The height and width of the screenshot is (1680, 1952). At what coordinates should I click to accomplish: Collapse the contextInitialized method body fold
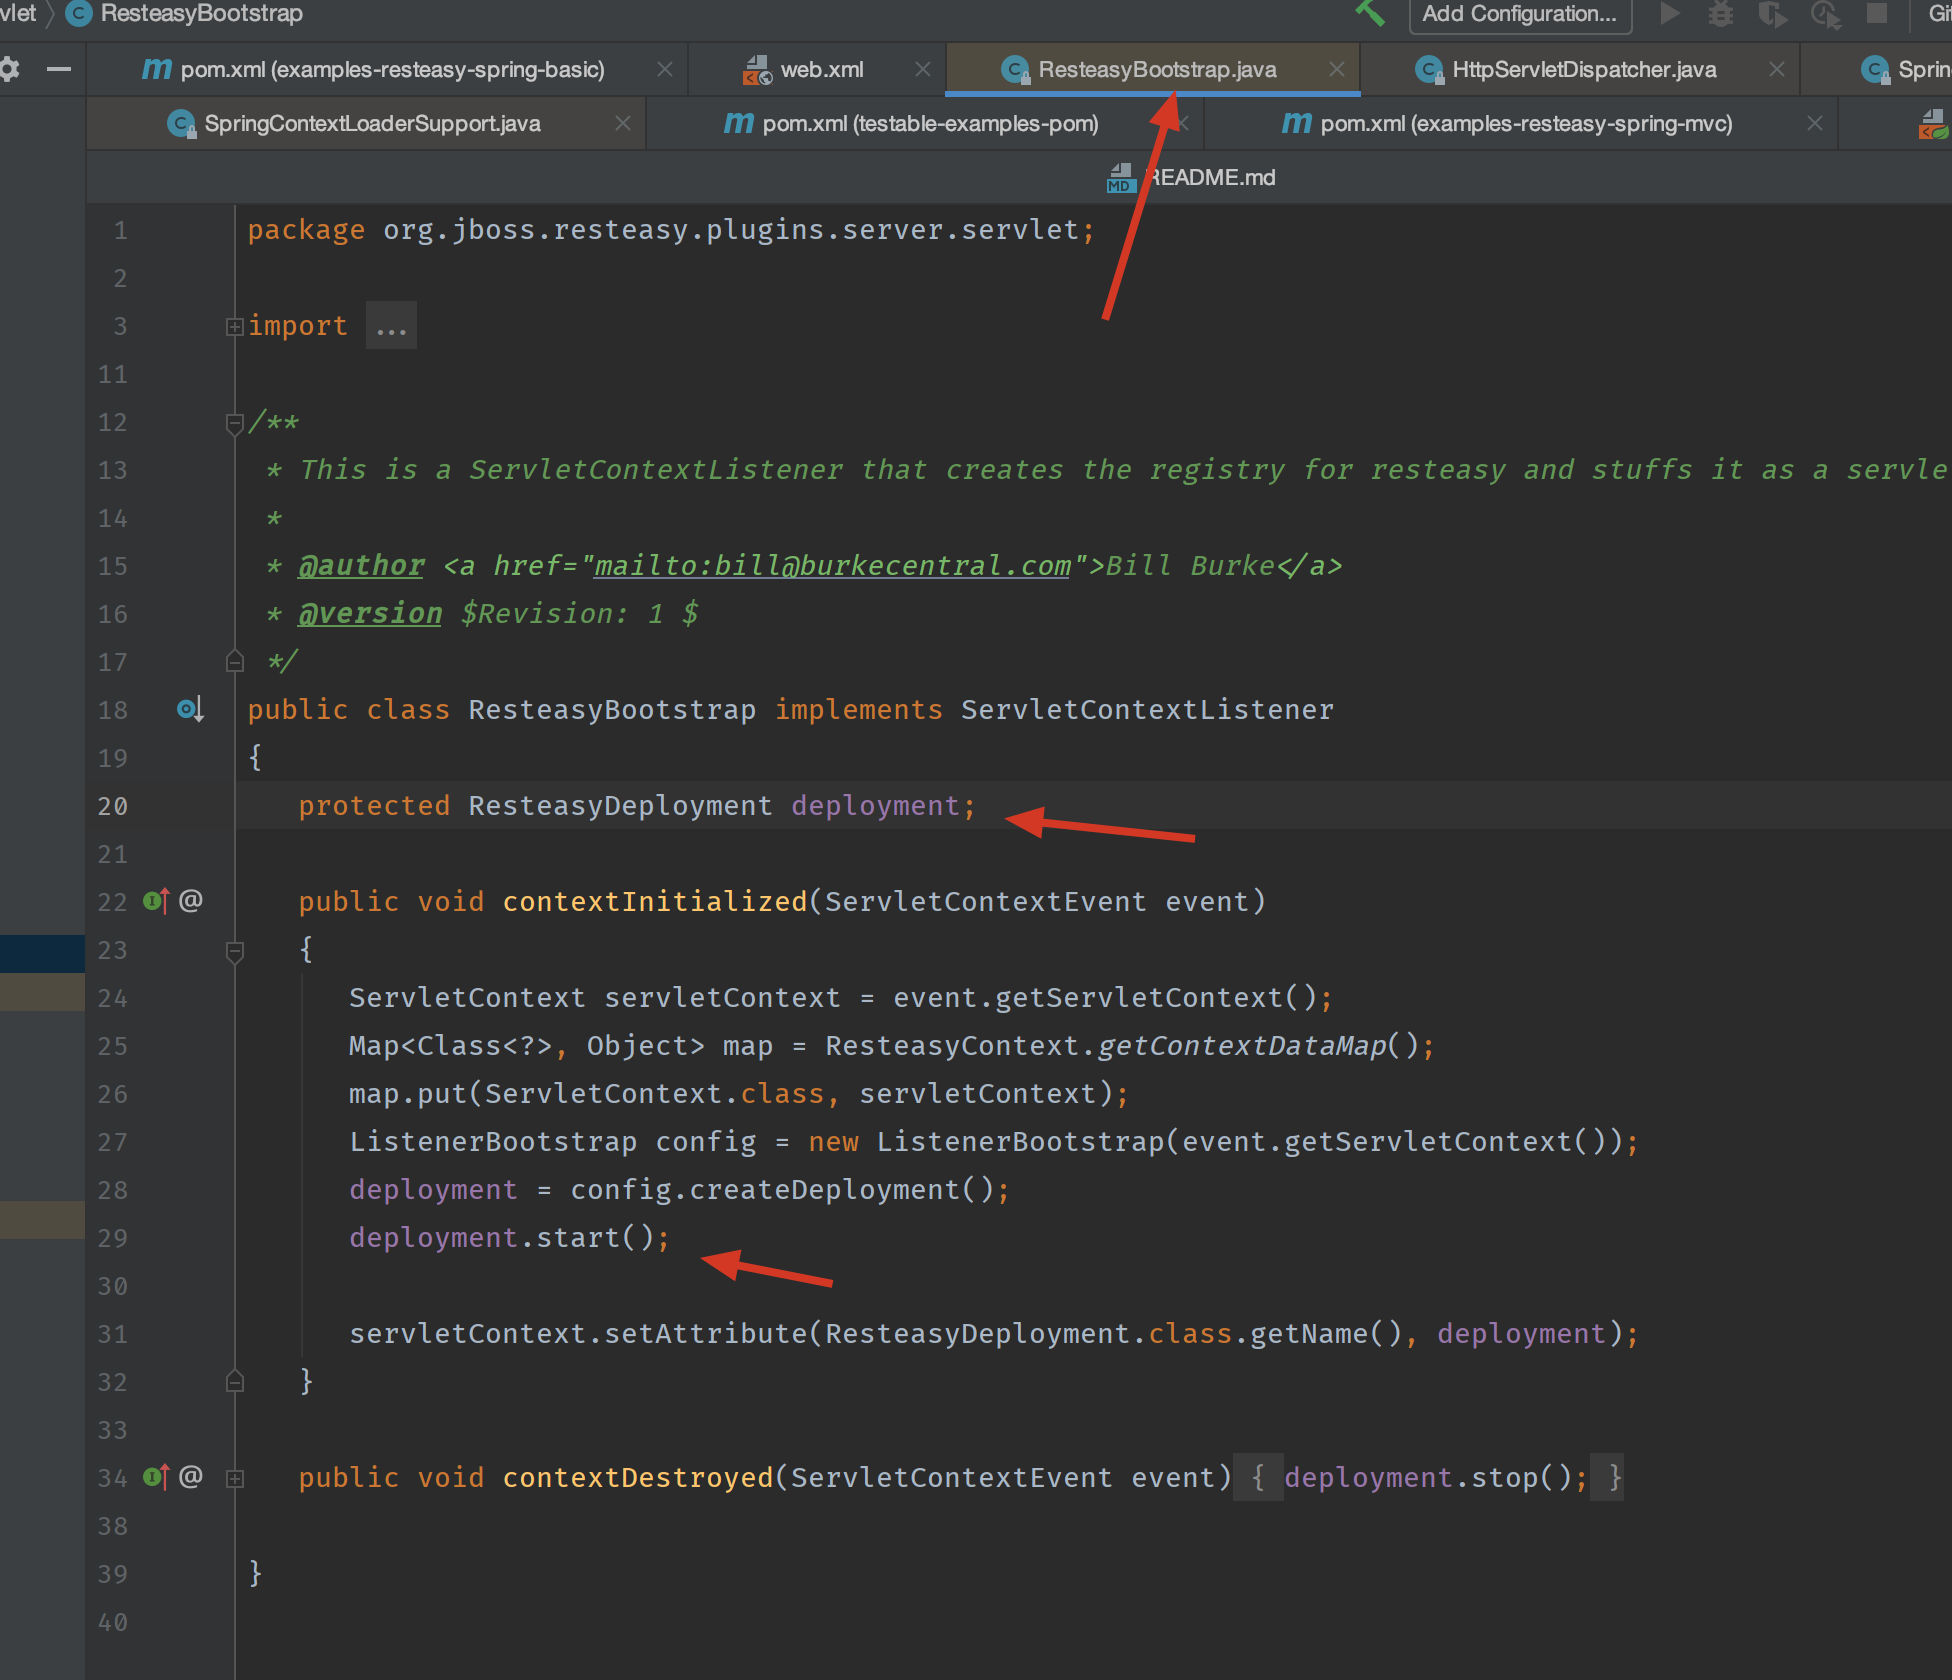tap(235, 951)
